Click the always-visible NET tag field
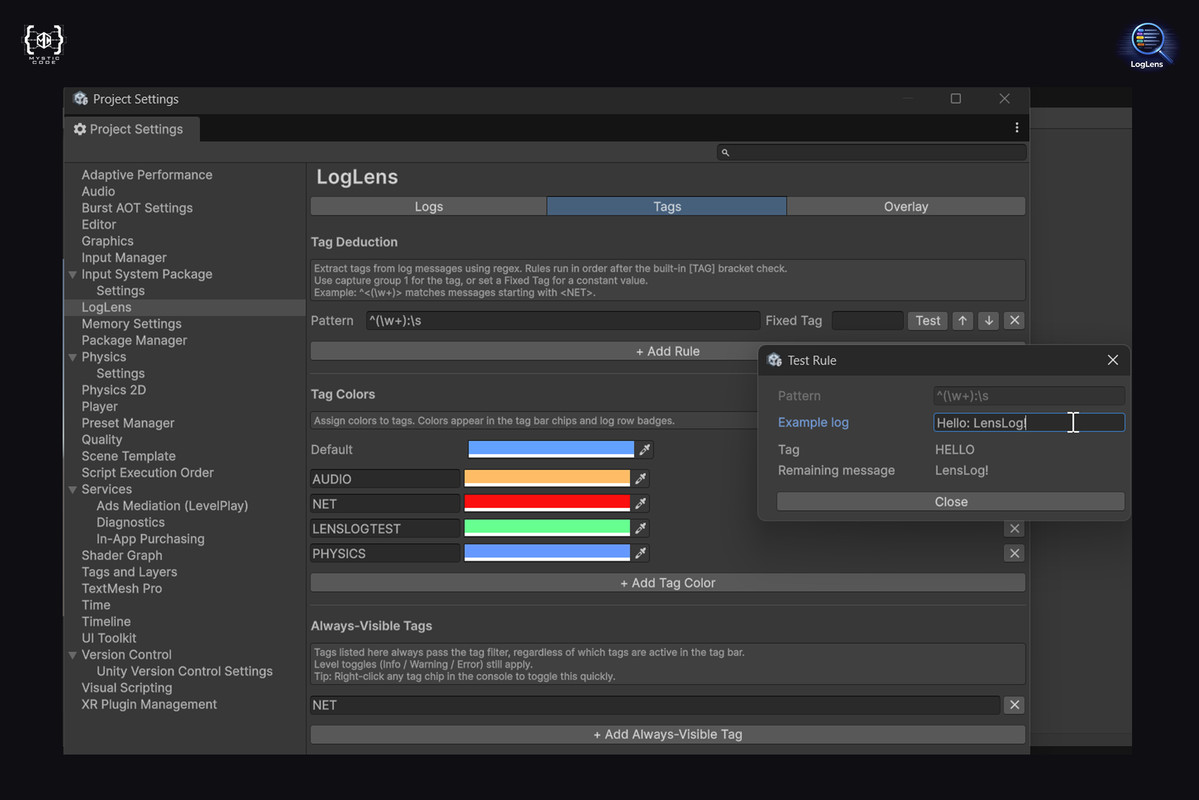The image size is (1199, 800). 655,705
